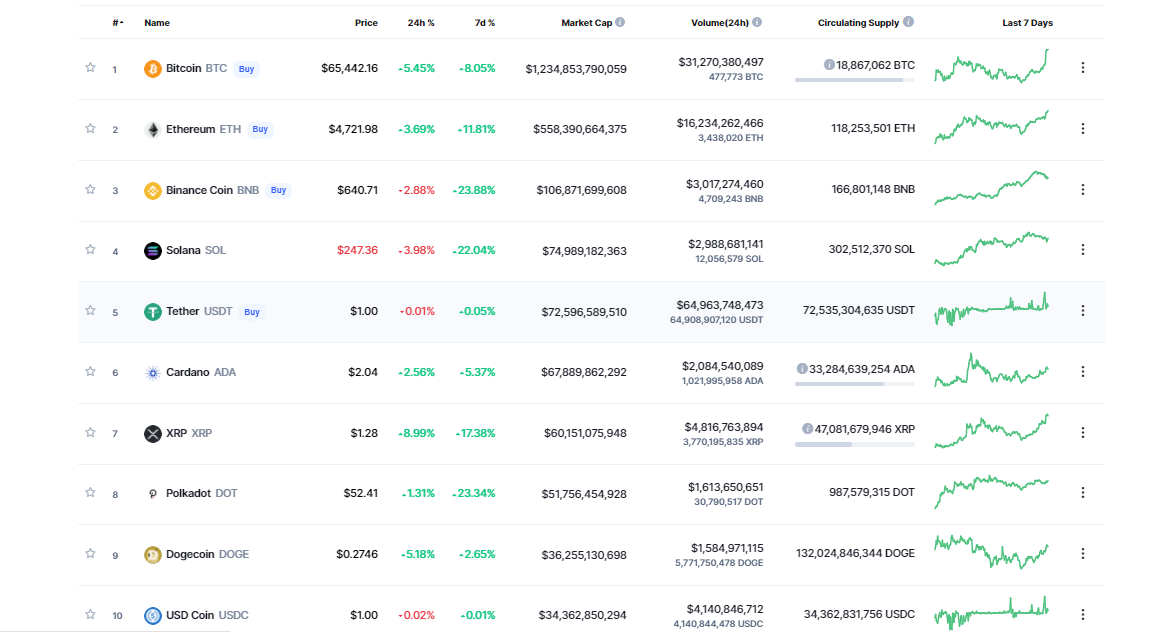This screenshot has width=1176, height=632.
Task: Toggle the Dogecoin watchlist star
Action: coord(90,553)
